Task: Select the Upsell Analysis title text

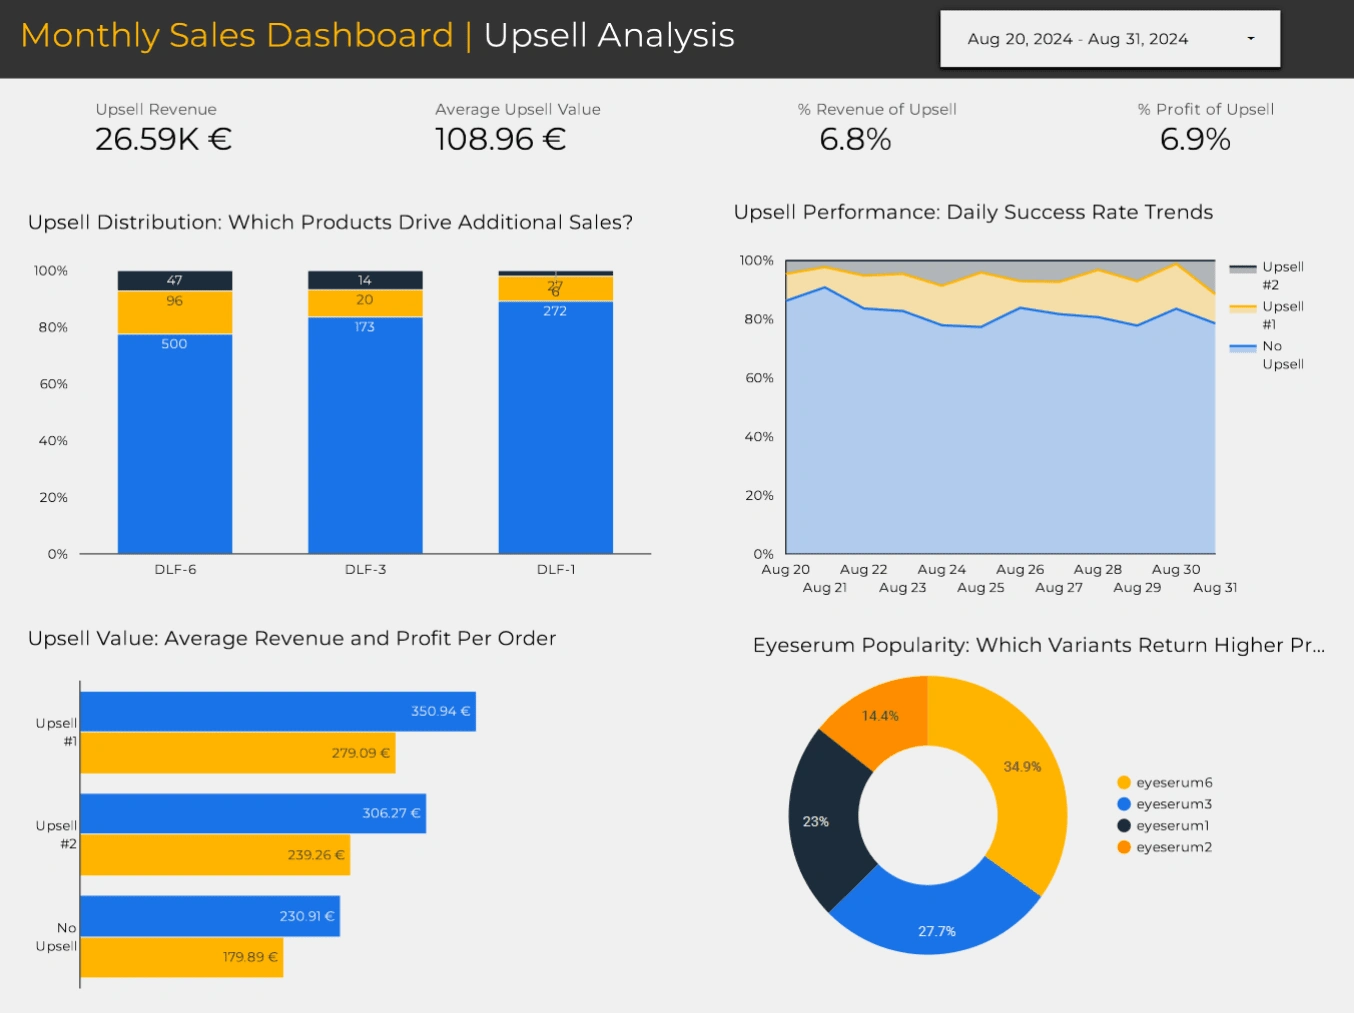Action: 609,35
